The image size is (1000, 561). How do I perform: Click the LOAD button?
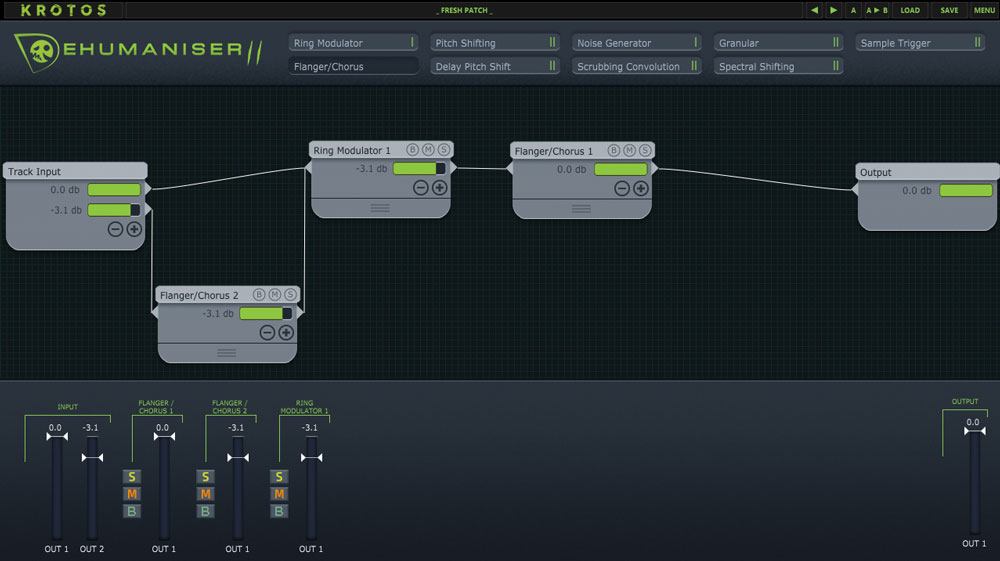(910, 10)
